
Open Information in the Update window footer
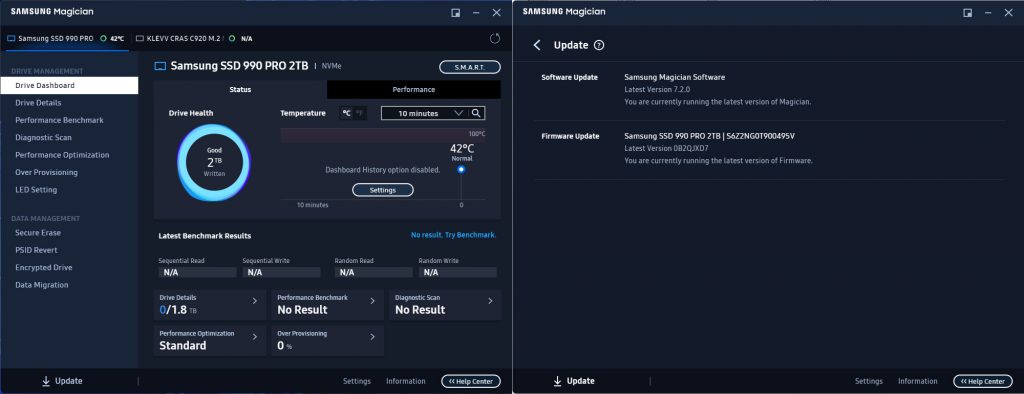918,381
